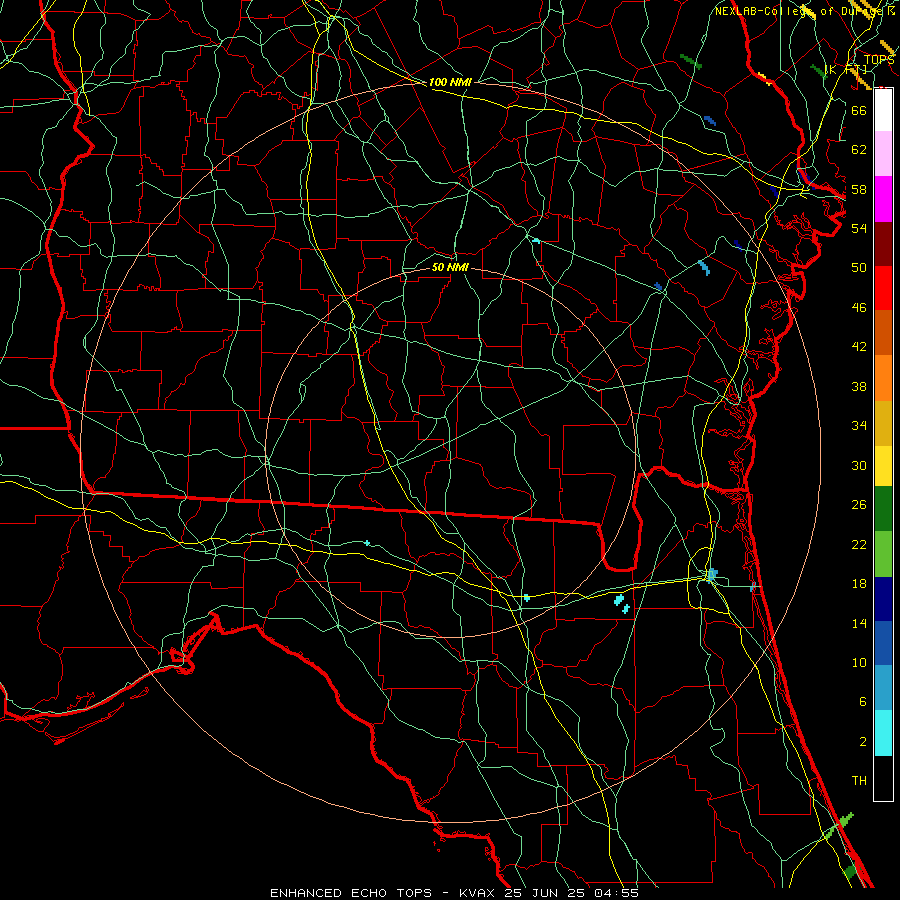900x900 pixels.
Task: Click the light green echo at the southeast coast
Action: click(x=840, y=825)
